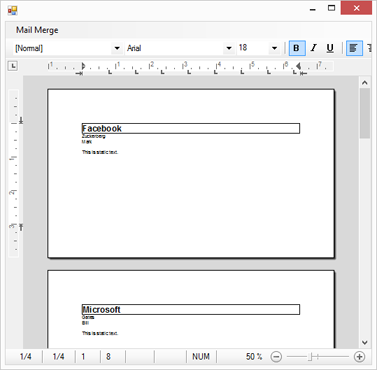Toggle Italic formatting
The height and width of the screenshot is (370, 377).
click(x=313, y=48)
